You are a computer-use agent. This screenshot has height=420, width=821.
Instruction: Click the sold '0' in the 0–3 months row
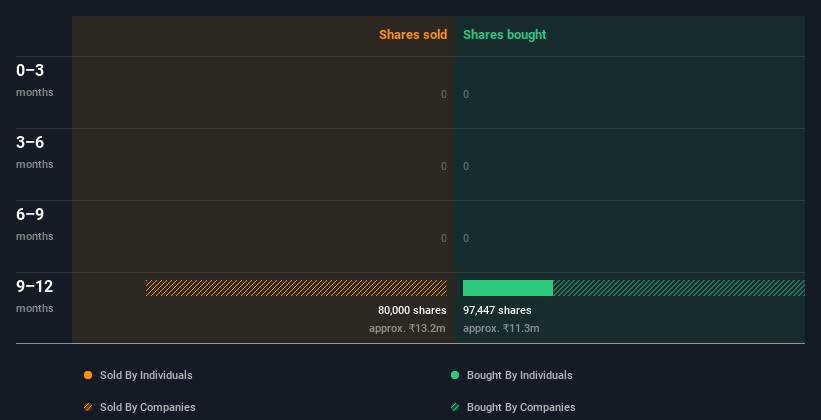pyautogui.click(x=444, y=94)
